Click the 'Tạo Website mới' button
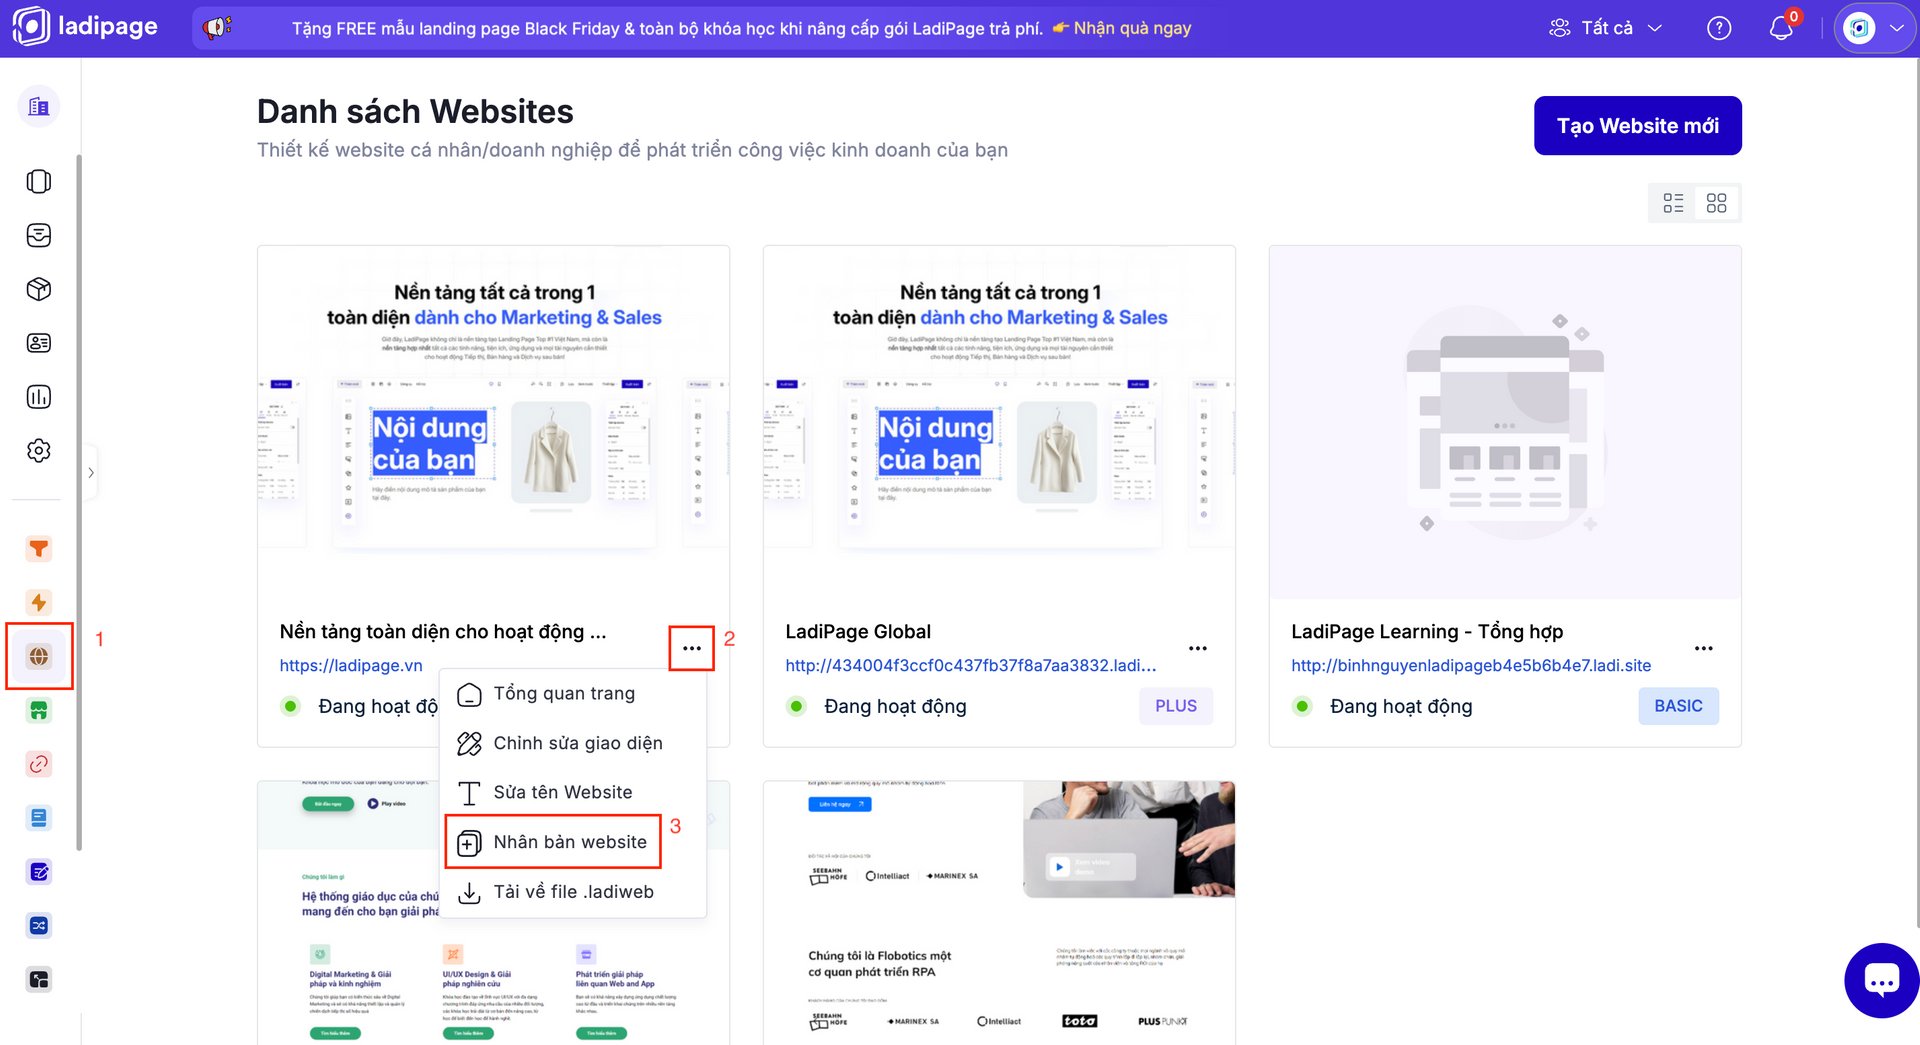The image size is (1920, 1045). pyautogui.click(x=1637, y=126)
